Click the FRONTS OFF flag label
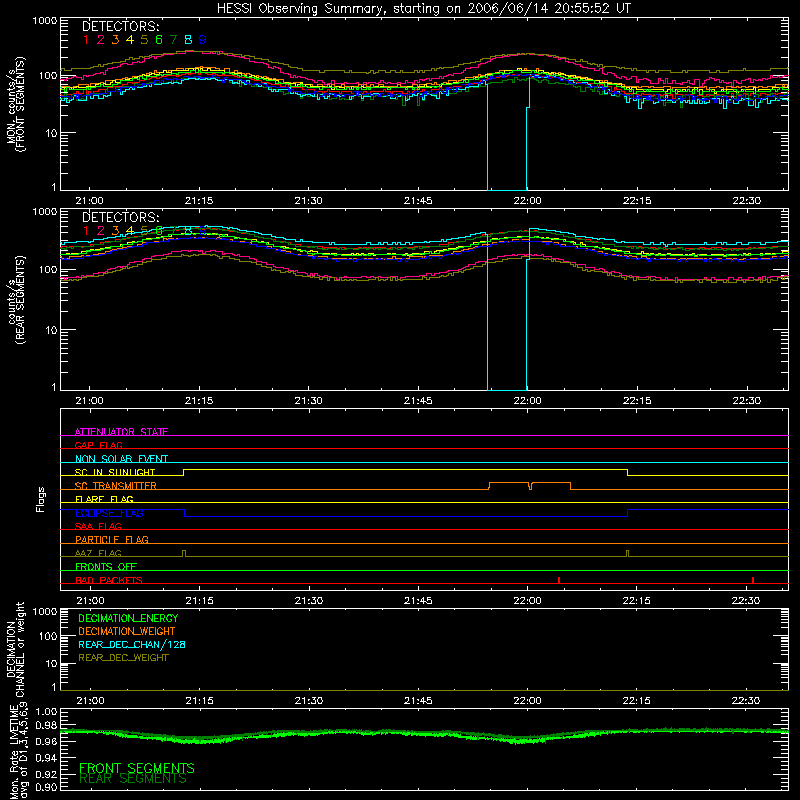 [x=106, y=566]
